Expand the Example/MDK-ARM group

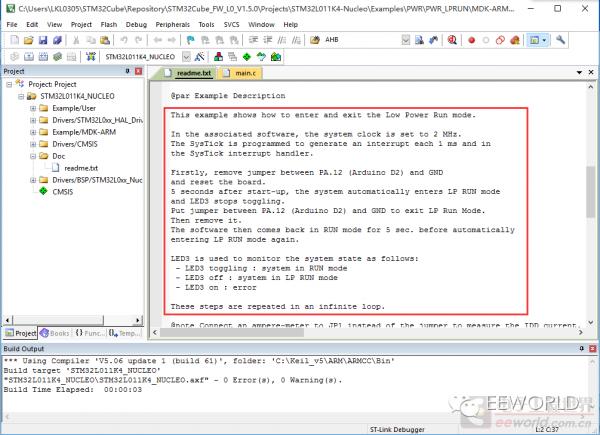33,132
